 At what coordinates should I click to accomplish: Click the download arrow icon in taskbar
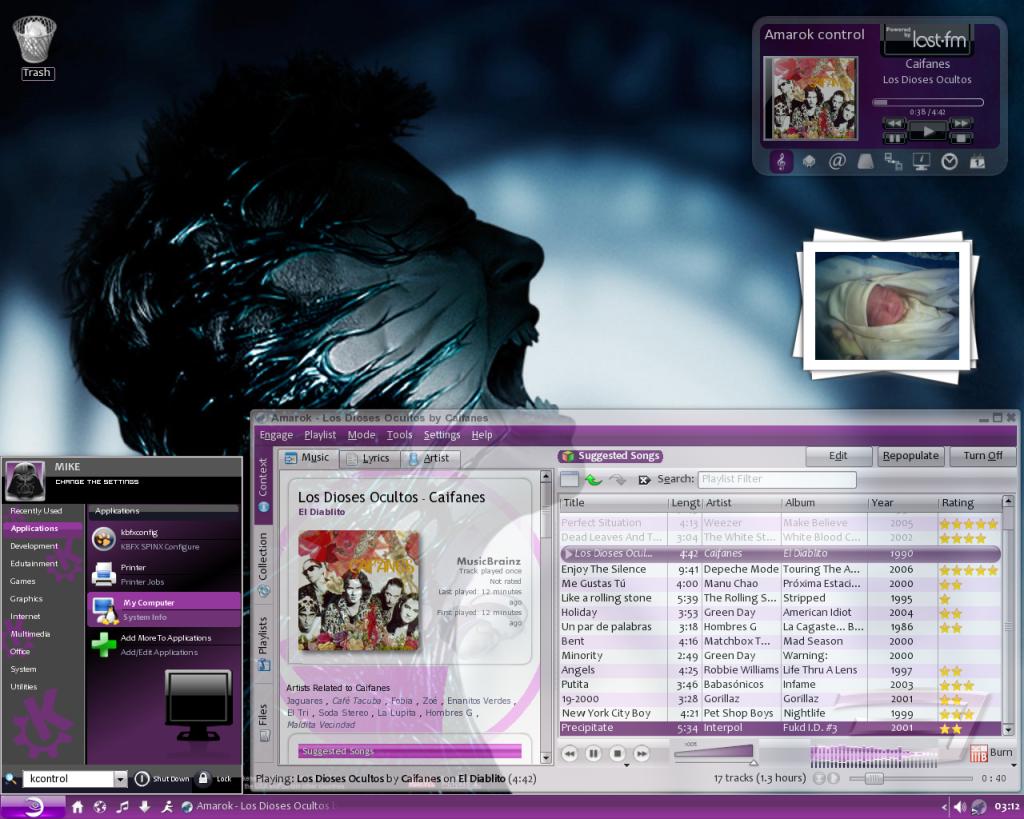tap(144, 807)
